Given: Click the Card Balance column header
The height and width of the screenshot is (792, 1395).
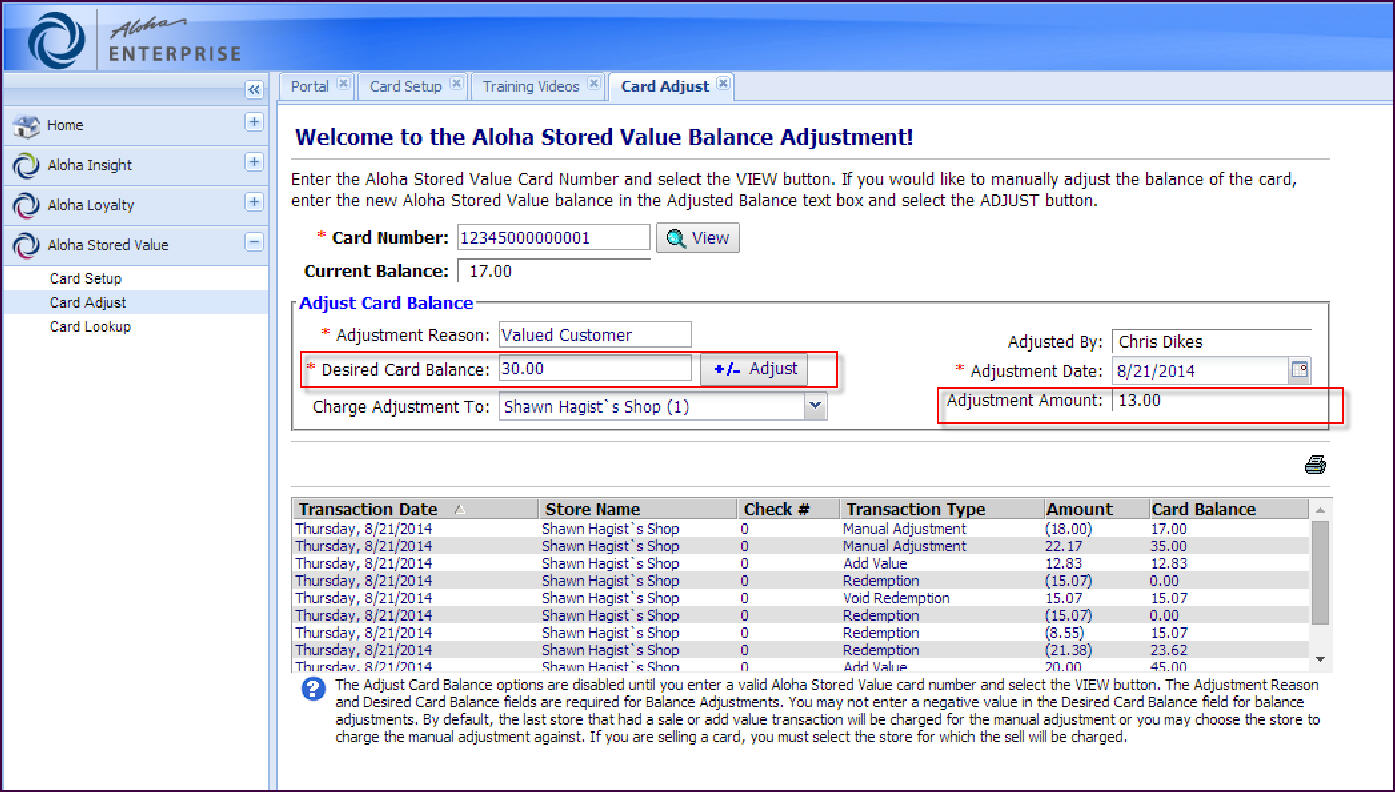Looking at the screenshot, I should pos(1228,509).
